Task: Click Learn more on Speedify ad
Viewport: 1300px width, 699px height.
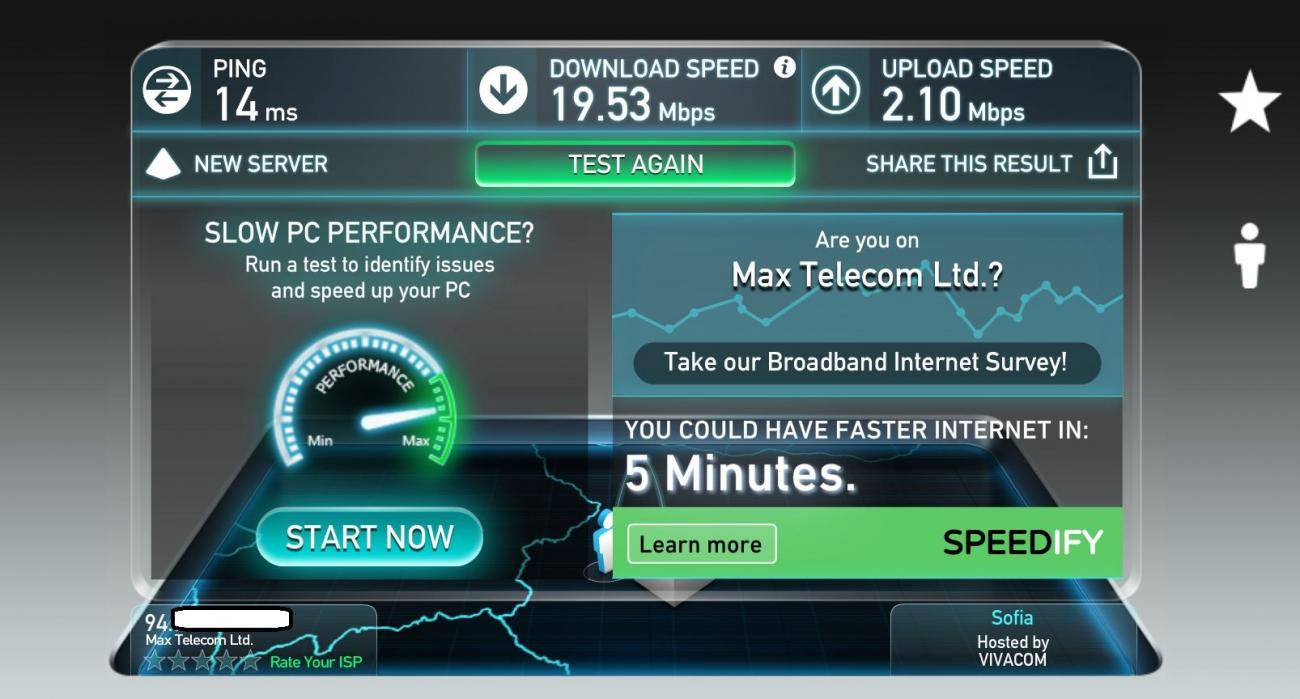Action: pos(701,544)
